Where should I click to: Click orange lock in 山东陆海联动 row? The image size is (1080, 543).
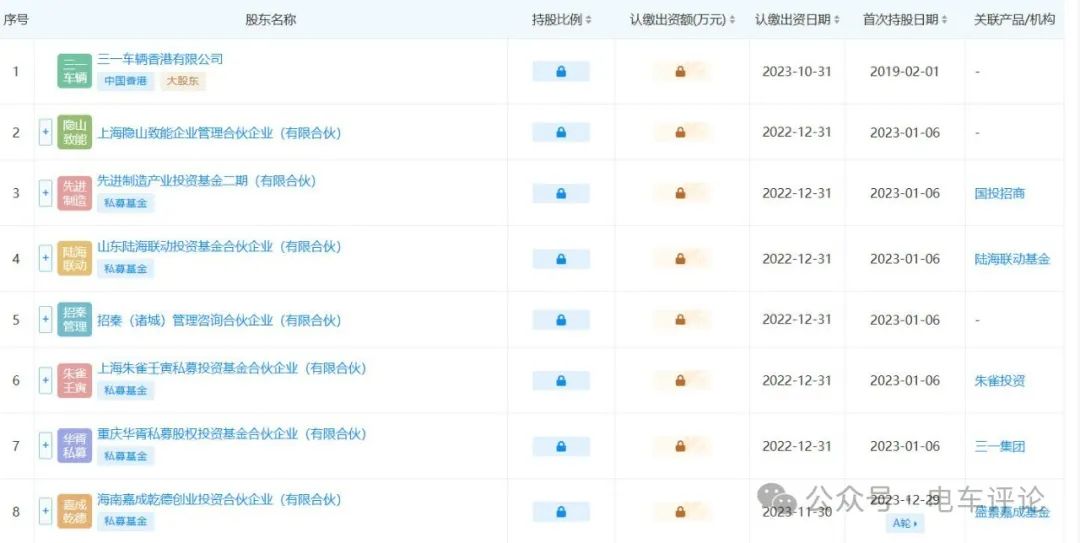click(681, 259)
